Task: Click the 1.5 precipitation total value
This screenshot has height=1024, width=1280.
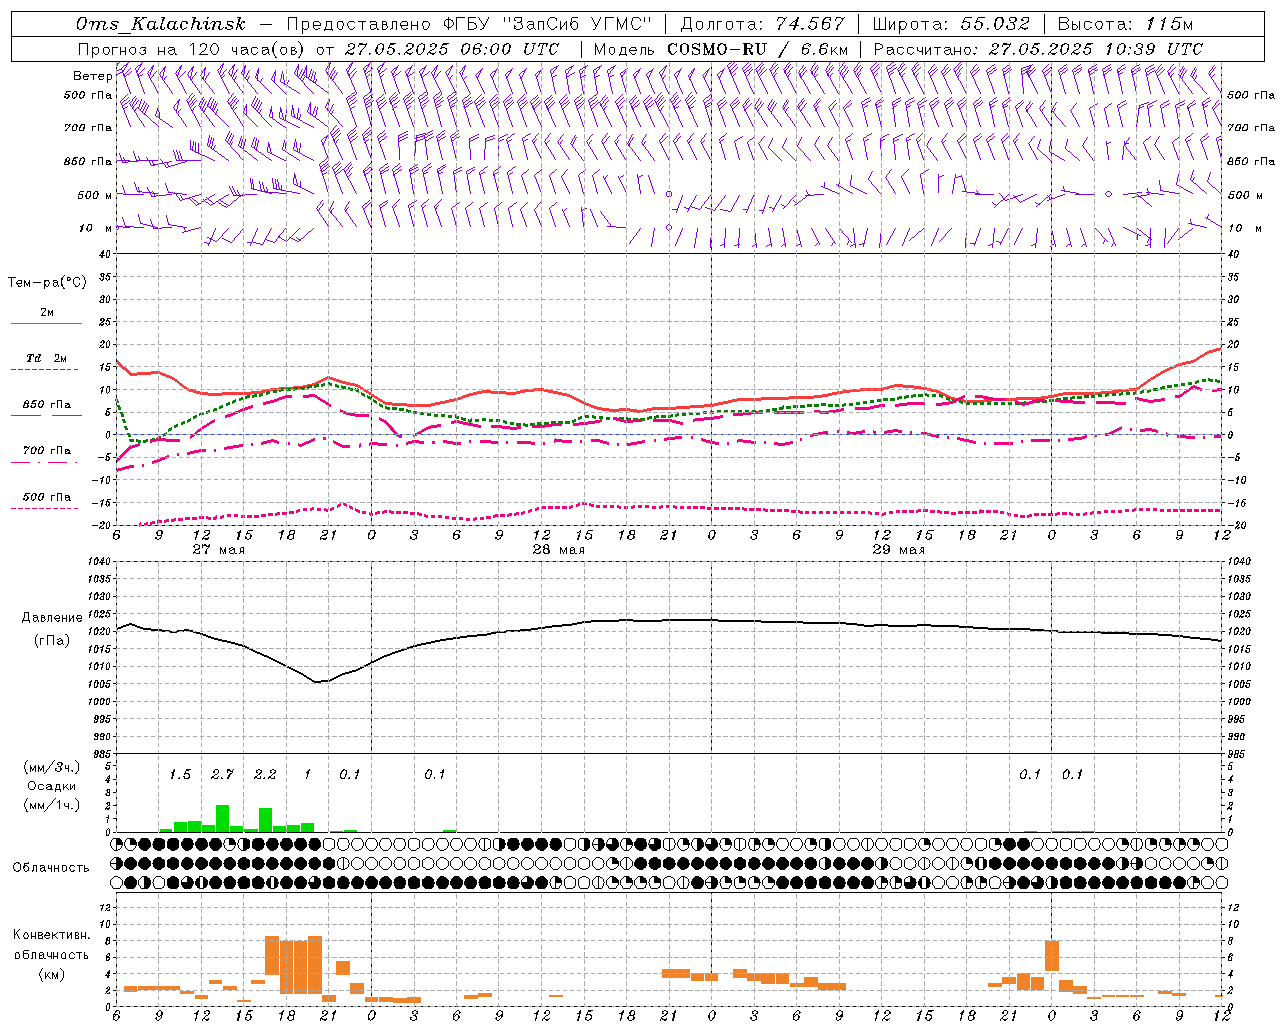Action: pos(180,774)
